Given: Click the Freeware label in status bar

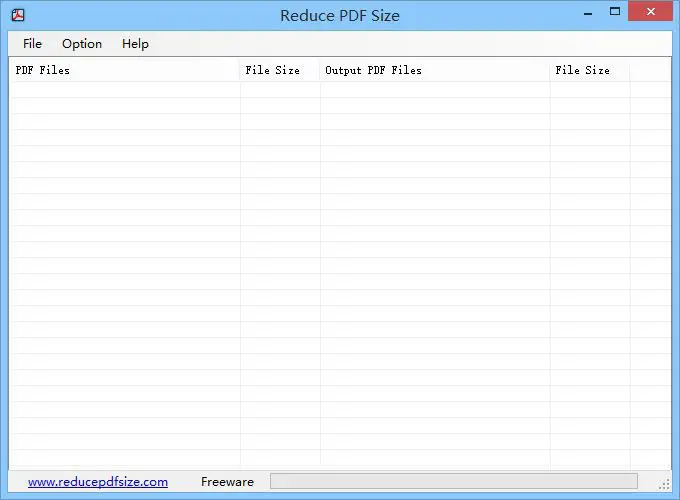Looking at the screenshot, I should [227, 482].
